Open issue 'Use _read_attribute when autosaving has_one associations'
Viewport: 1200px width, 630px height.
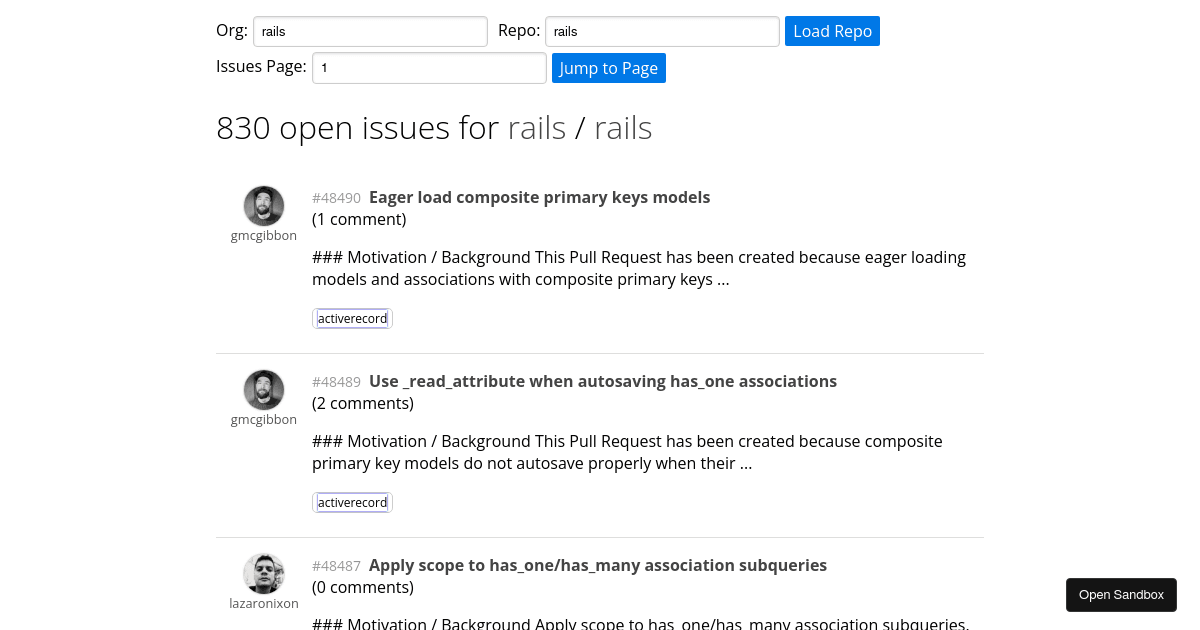(x=603, y=381)
